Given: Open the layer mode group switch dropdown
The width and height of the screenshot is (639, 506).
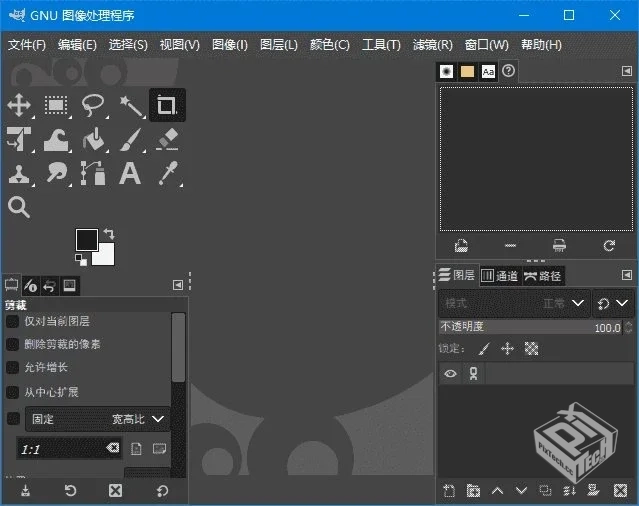Looking at the screenshot, I should (x=613, y=303).
